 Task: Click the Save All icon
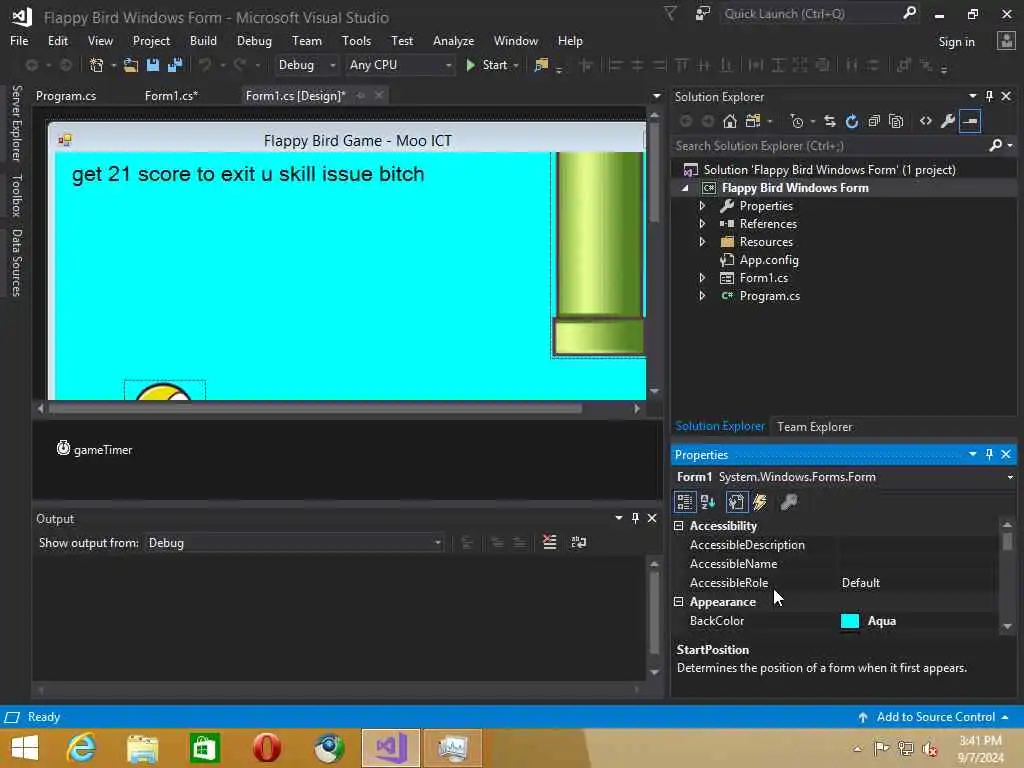(x=175, y=65)
